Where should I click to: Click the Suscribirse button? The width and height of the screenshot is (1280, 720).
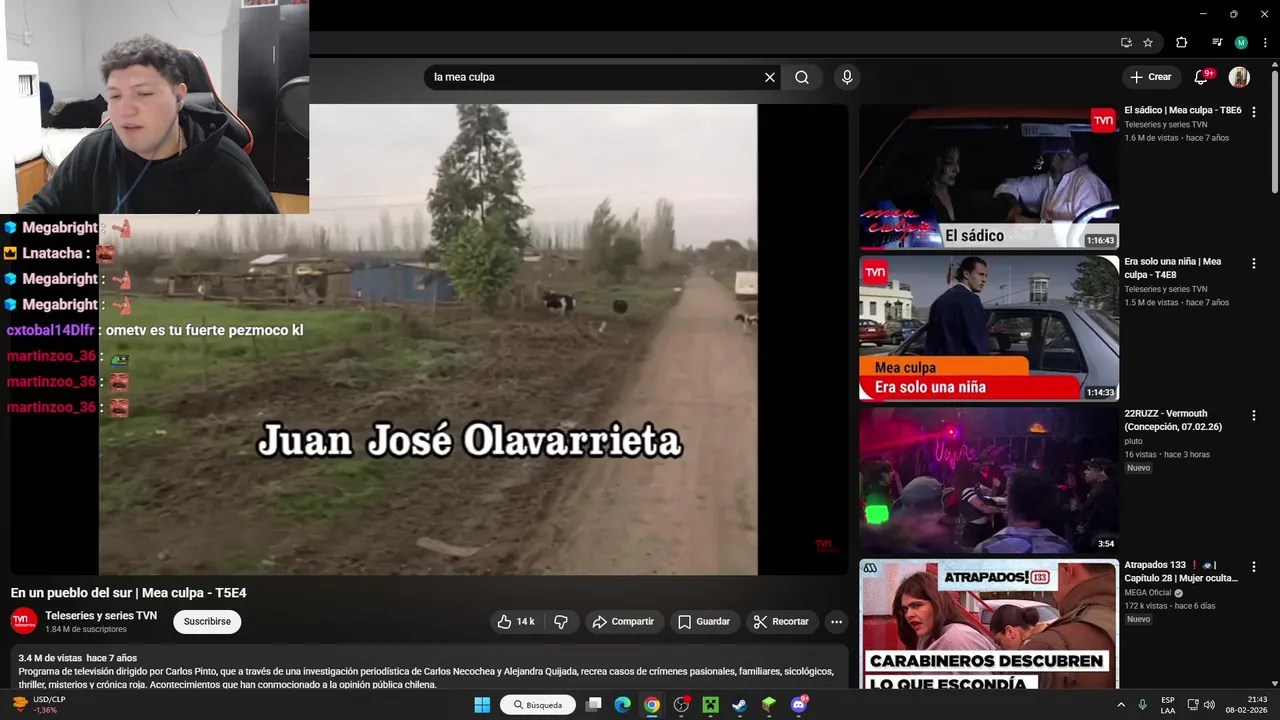click(x=207, y=622)
